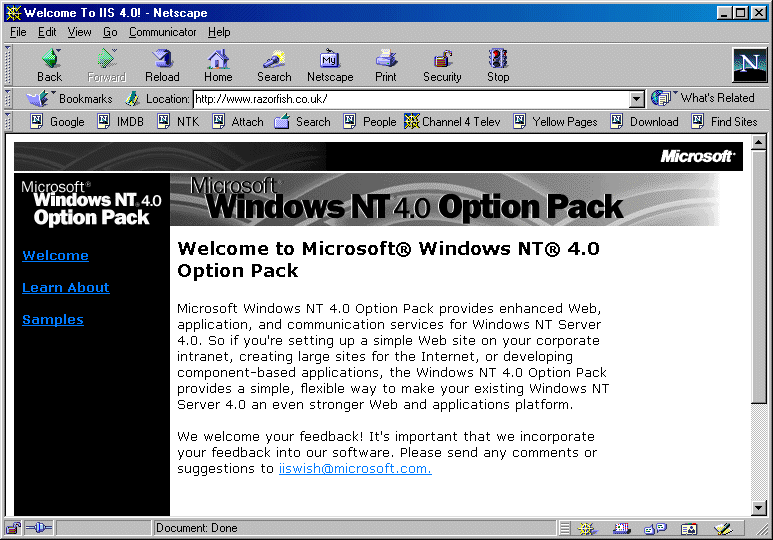Stop the page loading
This screenshot has width=773, height=540.
[x=498, y=65]
